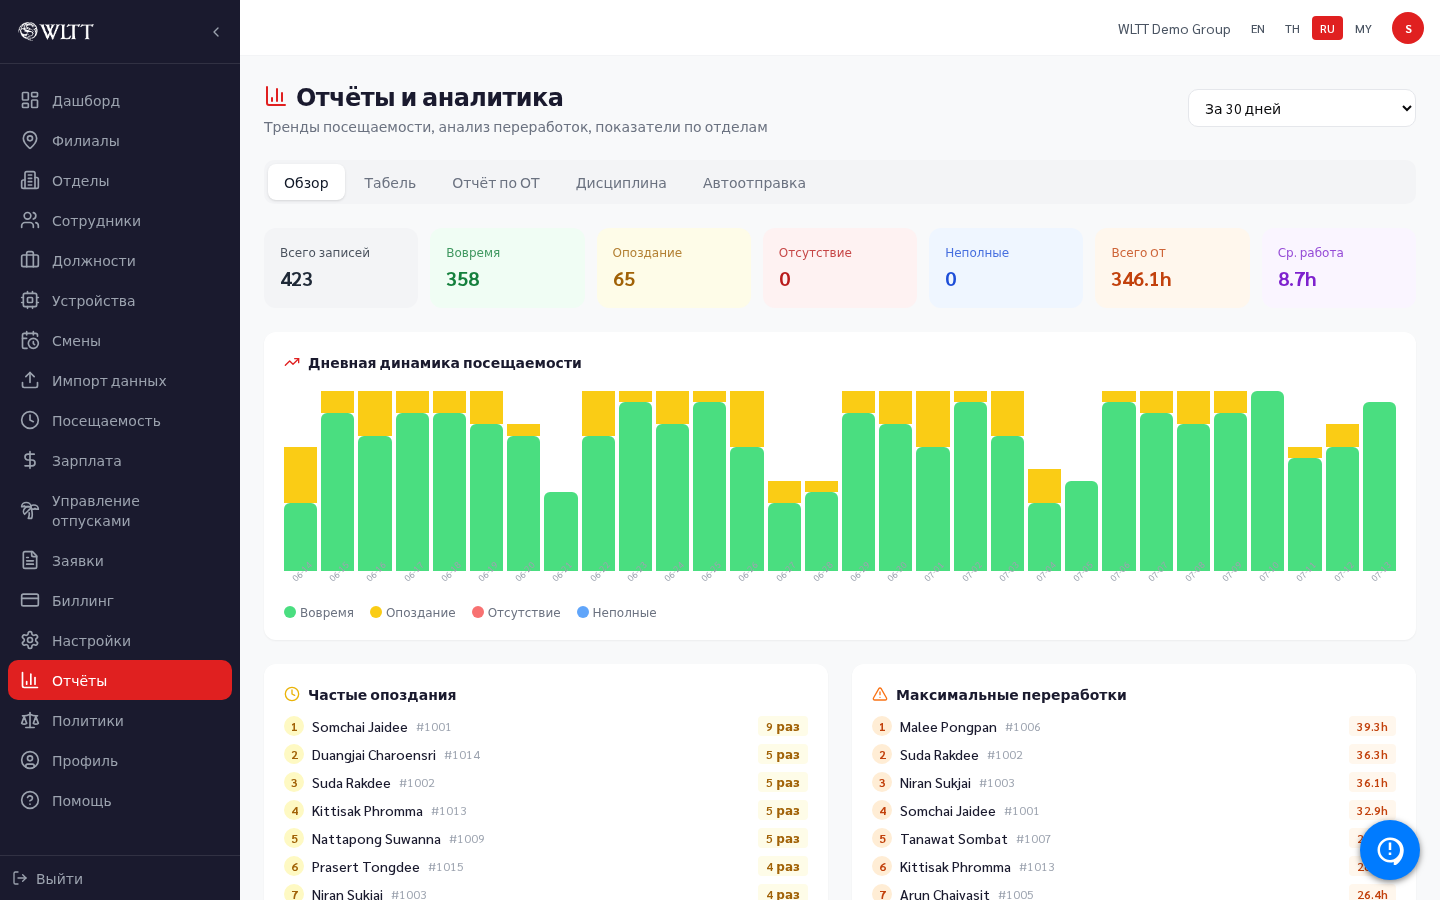This screenshot has width=1440, height=900.
Task: Click the Дневная динамика посещаемости heading
Action: [445, 362]
